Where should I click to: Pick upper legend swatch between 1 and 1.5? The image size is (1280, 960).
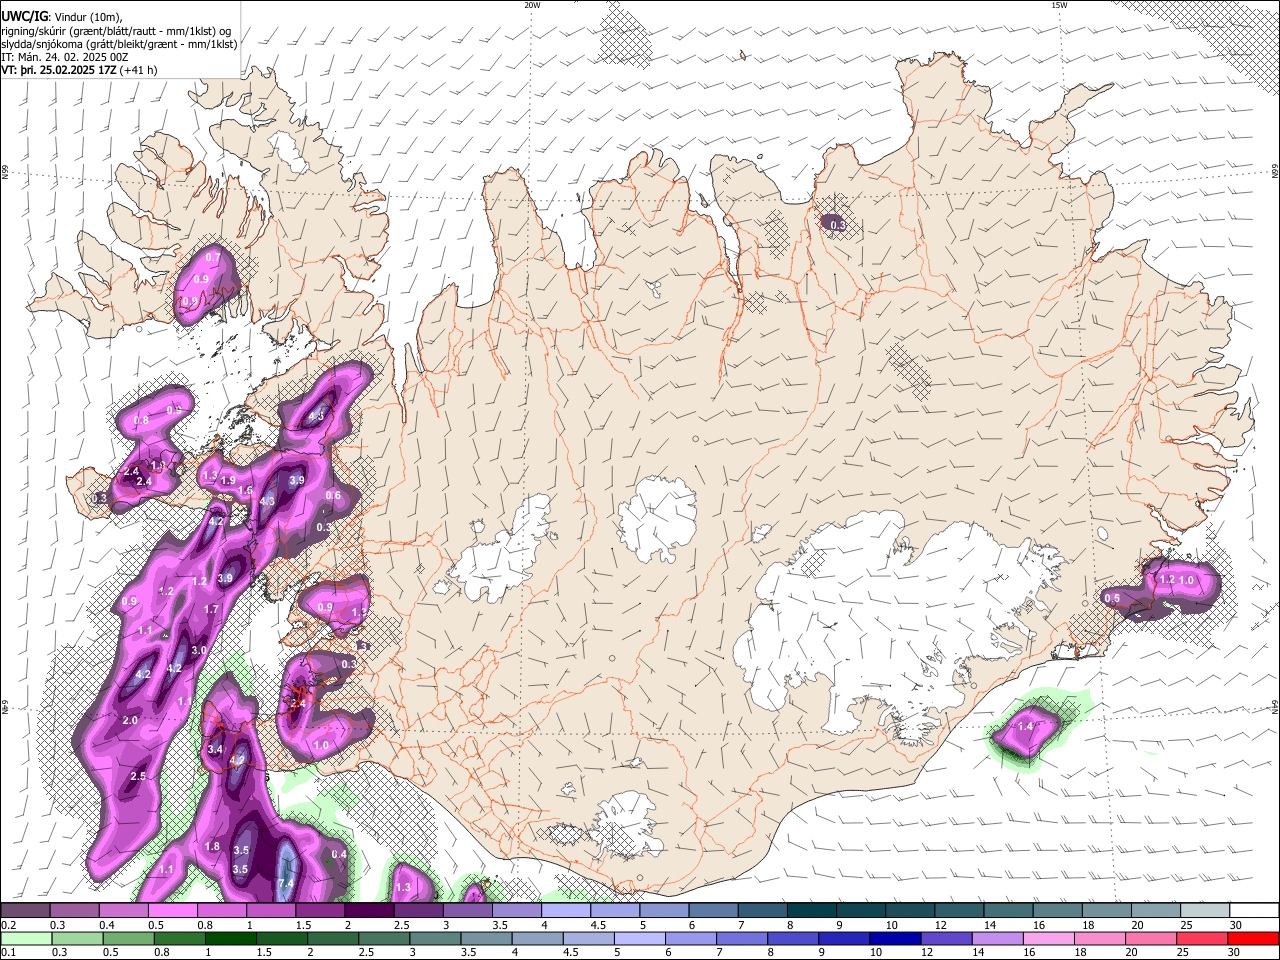click(x=271, y=911)
